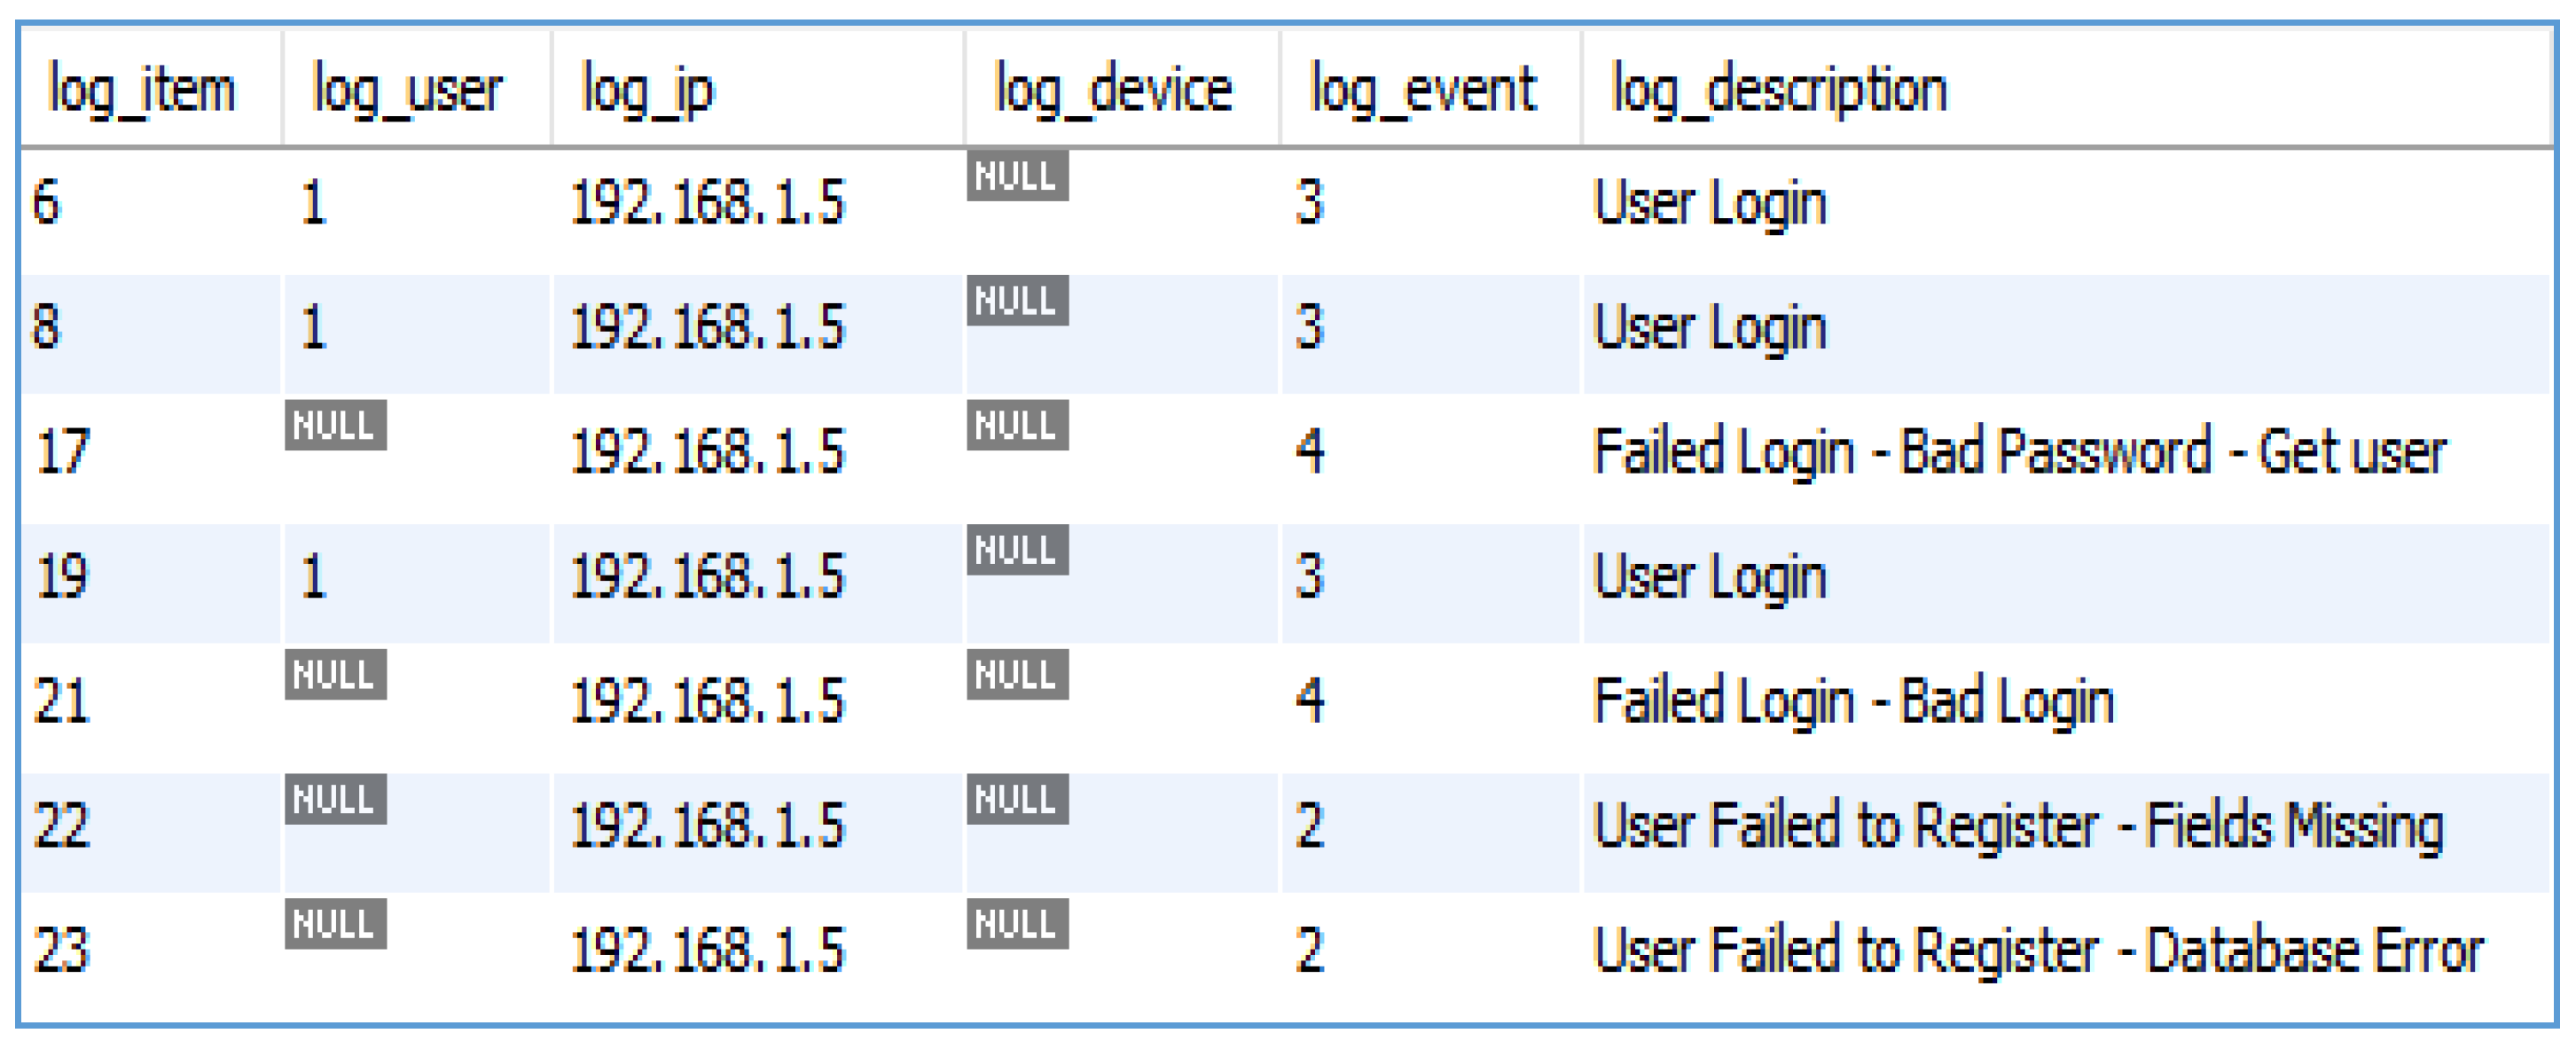Select the NULL log_user badge in row 21
The height and width of the screenshot is (1041, 2576).
click(335, 675)
